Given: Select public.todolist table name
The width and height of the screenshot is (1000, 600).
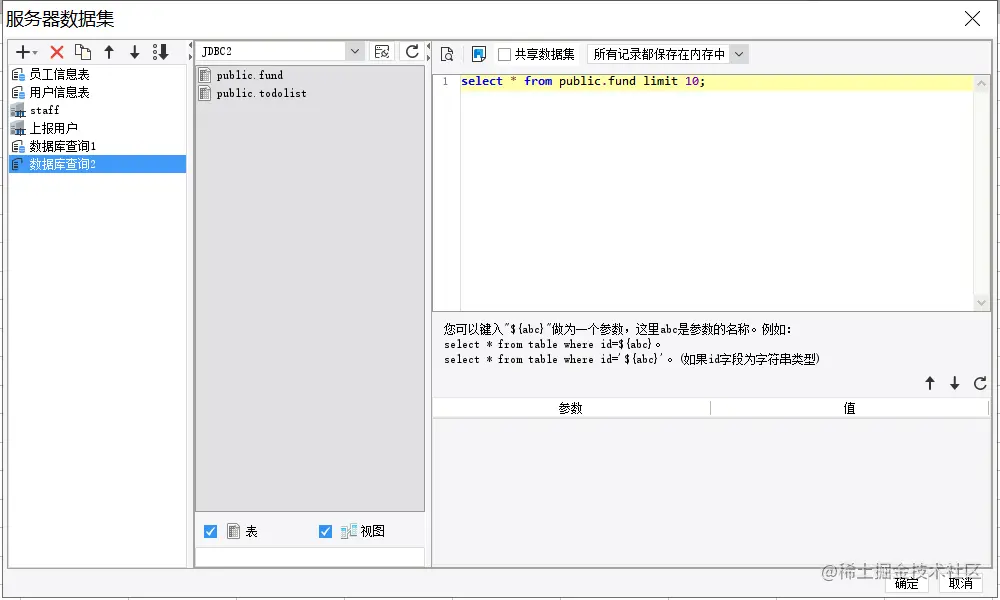Looking at the screenshot, I should (261, 93).
